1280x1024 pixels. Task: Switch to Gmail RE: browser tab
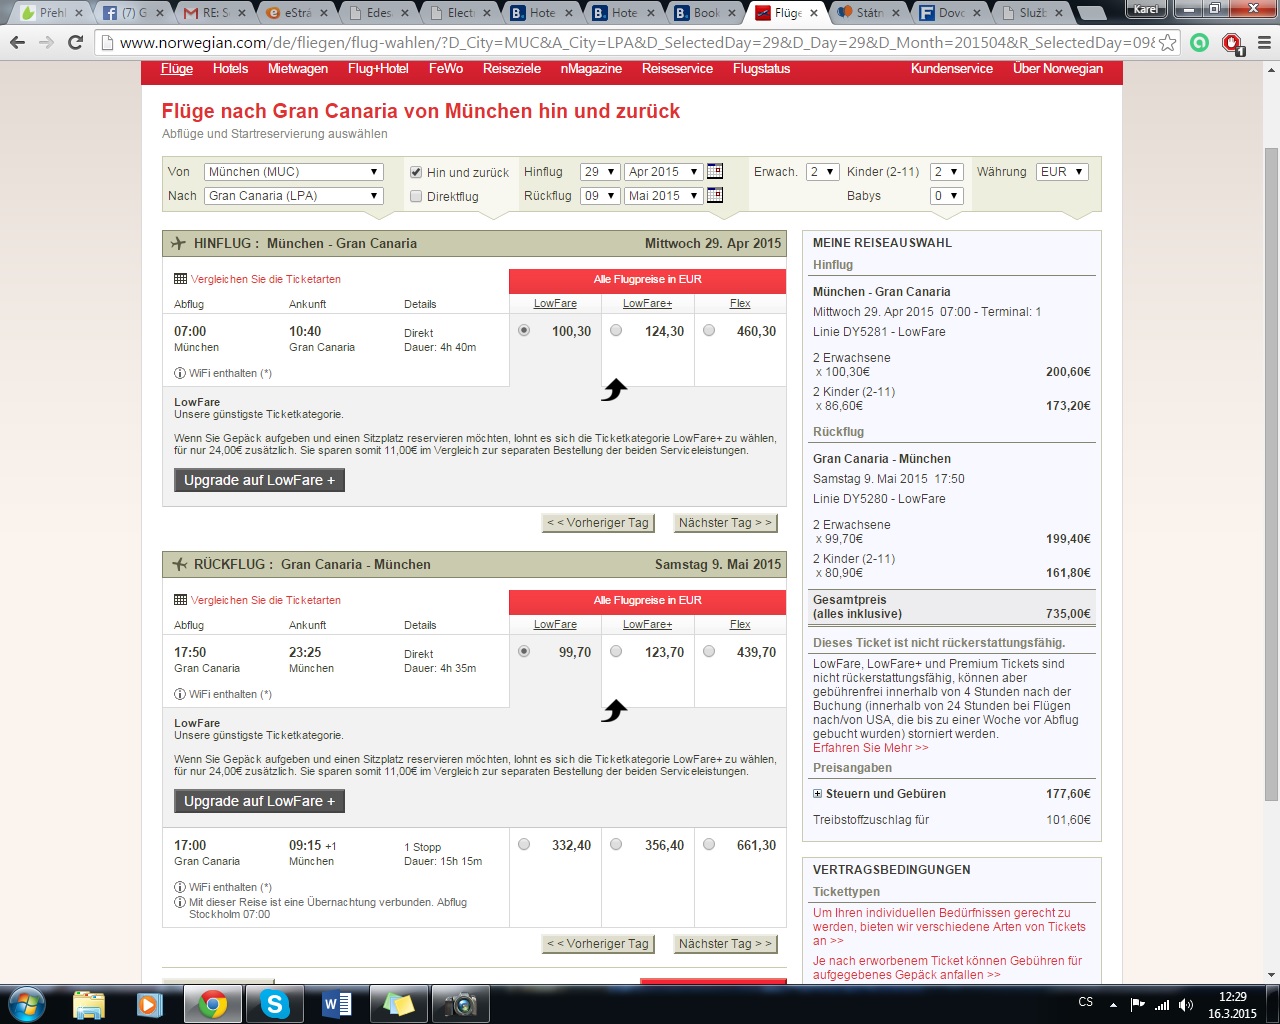coord(215,13)
